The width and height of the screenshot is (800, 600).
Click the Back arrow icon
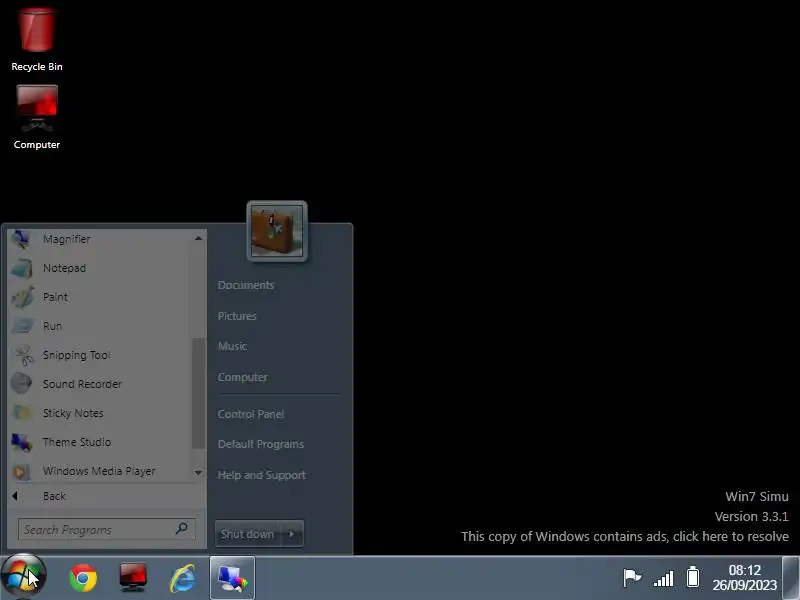[x=15, y=496]
